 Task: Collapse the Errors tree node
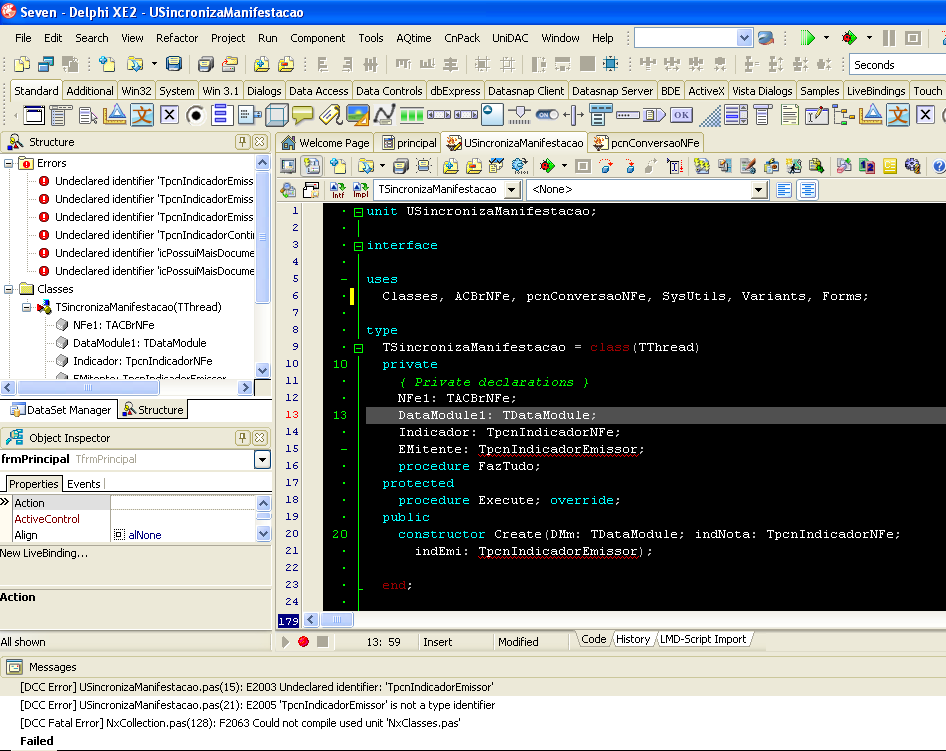pos(8,163)
